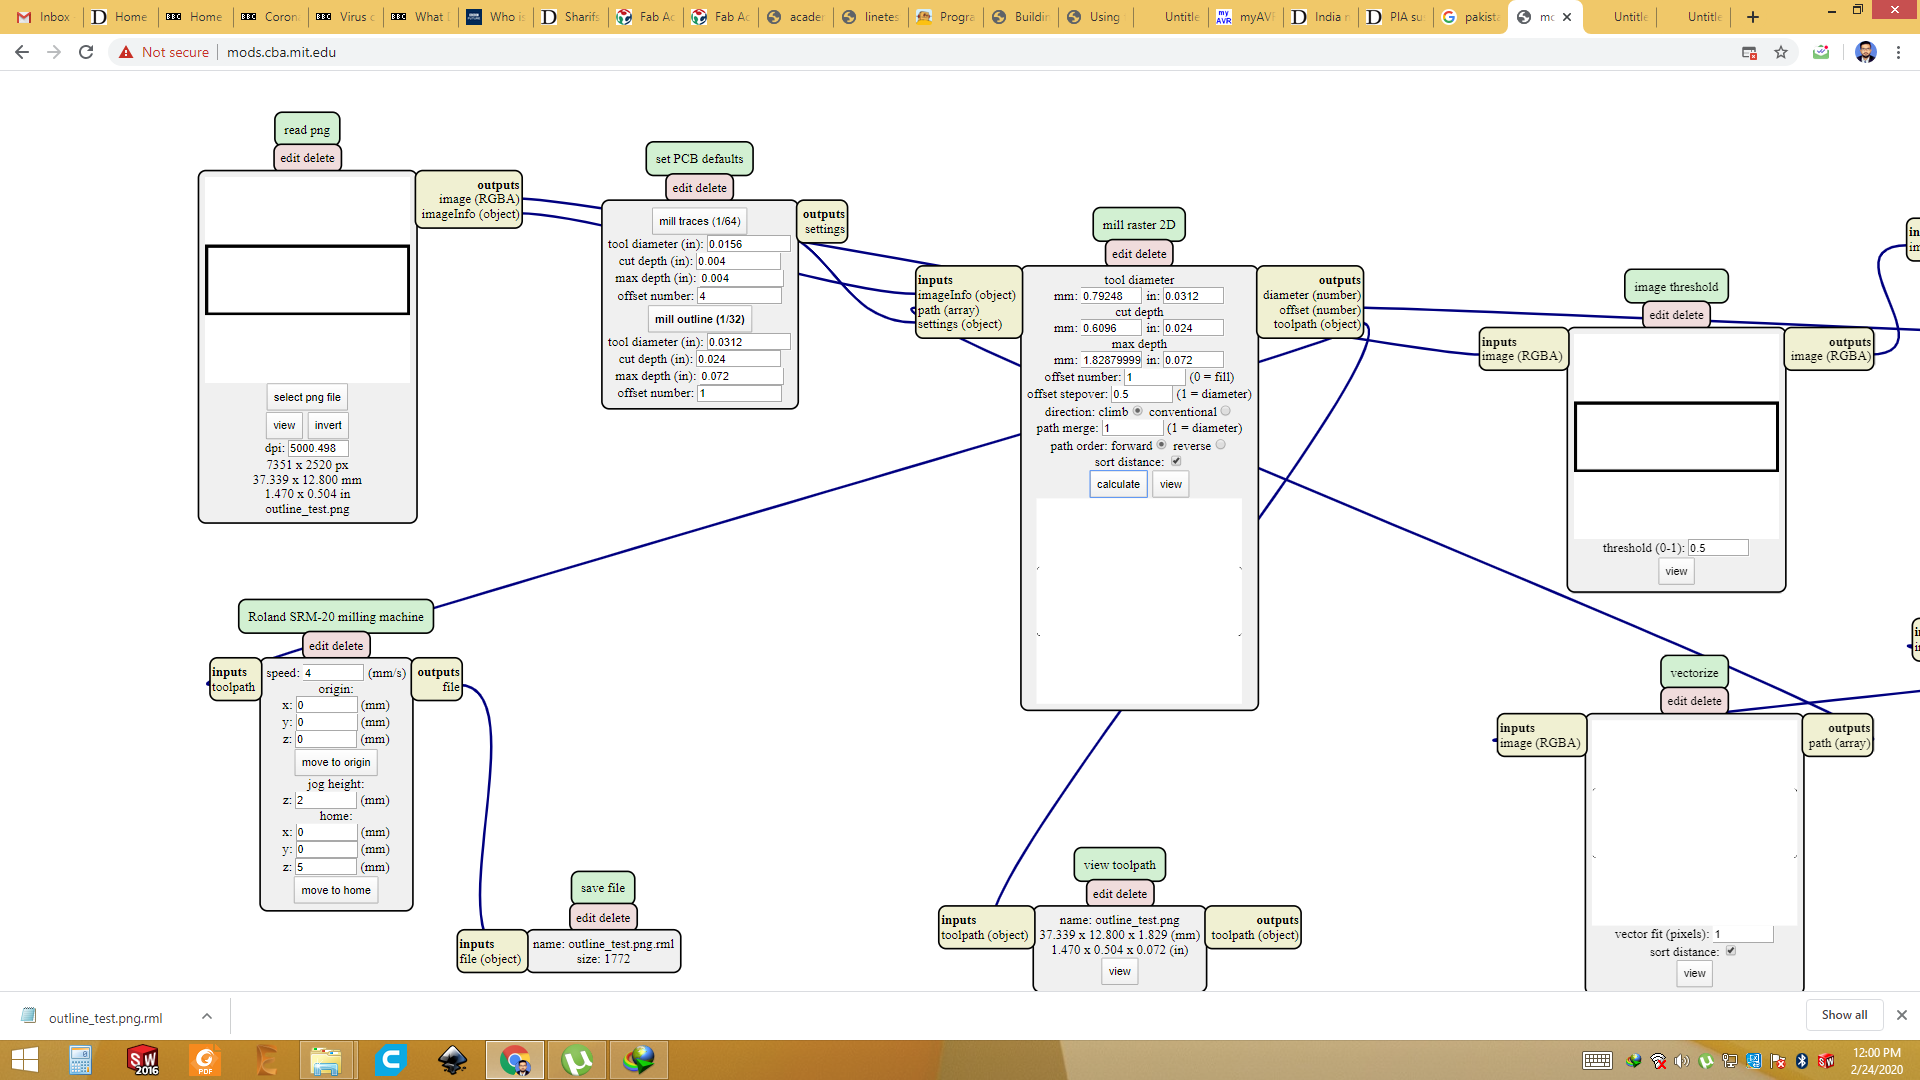The width and height of the screenshot is (1920, 1080).
Task: Click Show all downloads button
Action: click(x=1844, y=1015)
